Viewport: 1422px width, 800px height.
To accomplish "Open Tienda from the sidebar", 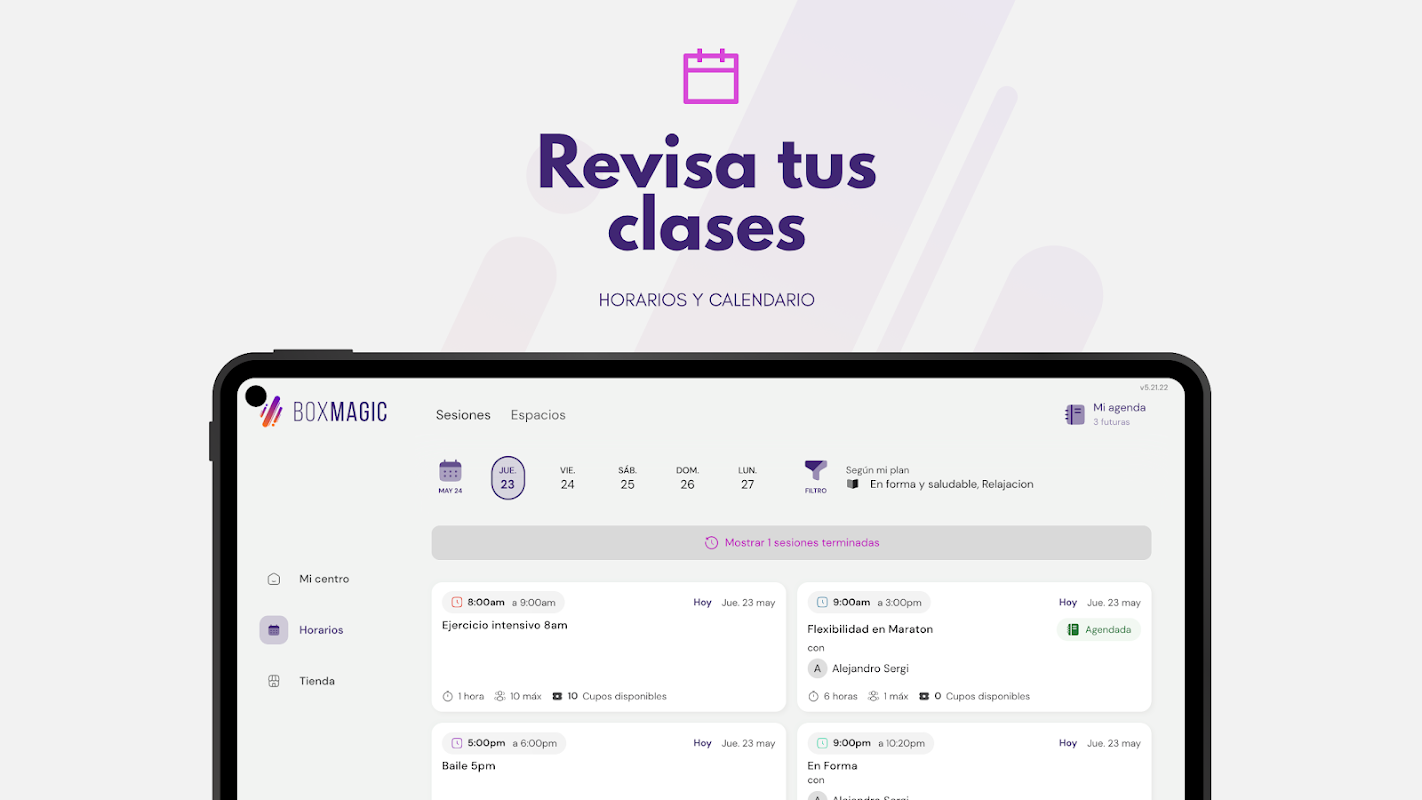I will coord(317,681).
